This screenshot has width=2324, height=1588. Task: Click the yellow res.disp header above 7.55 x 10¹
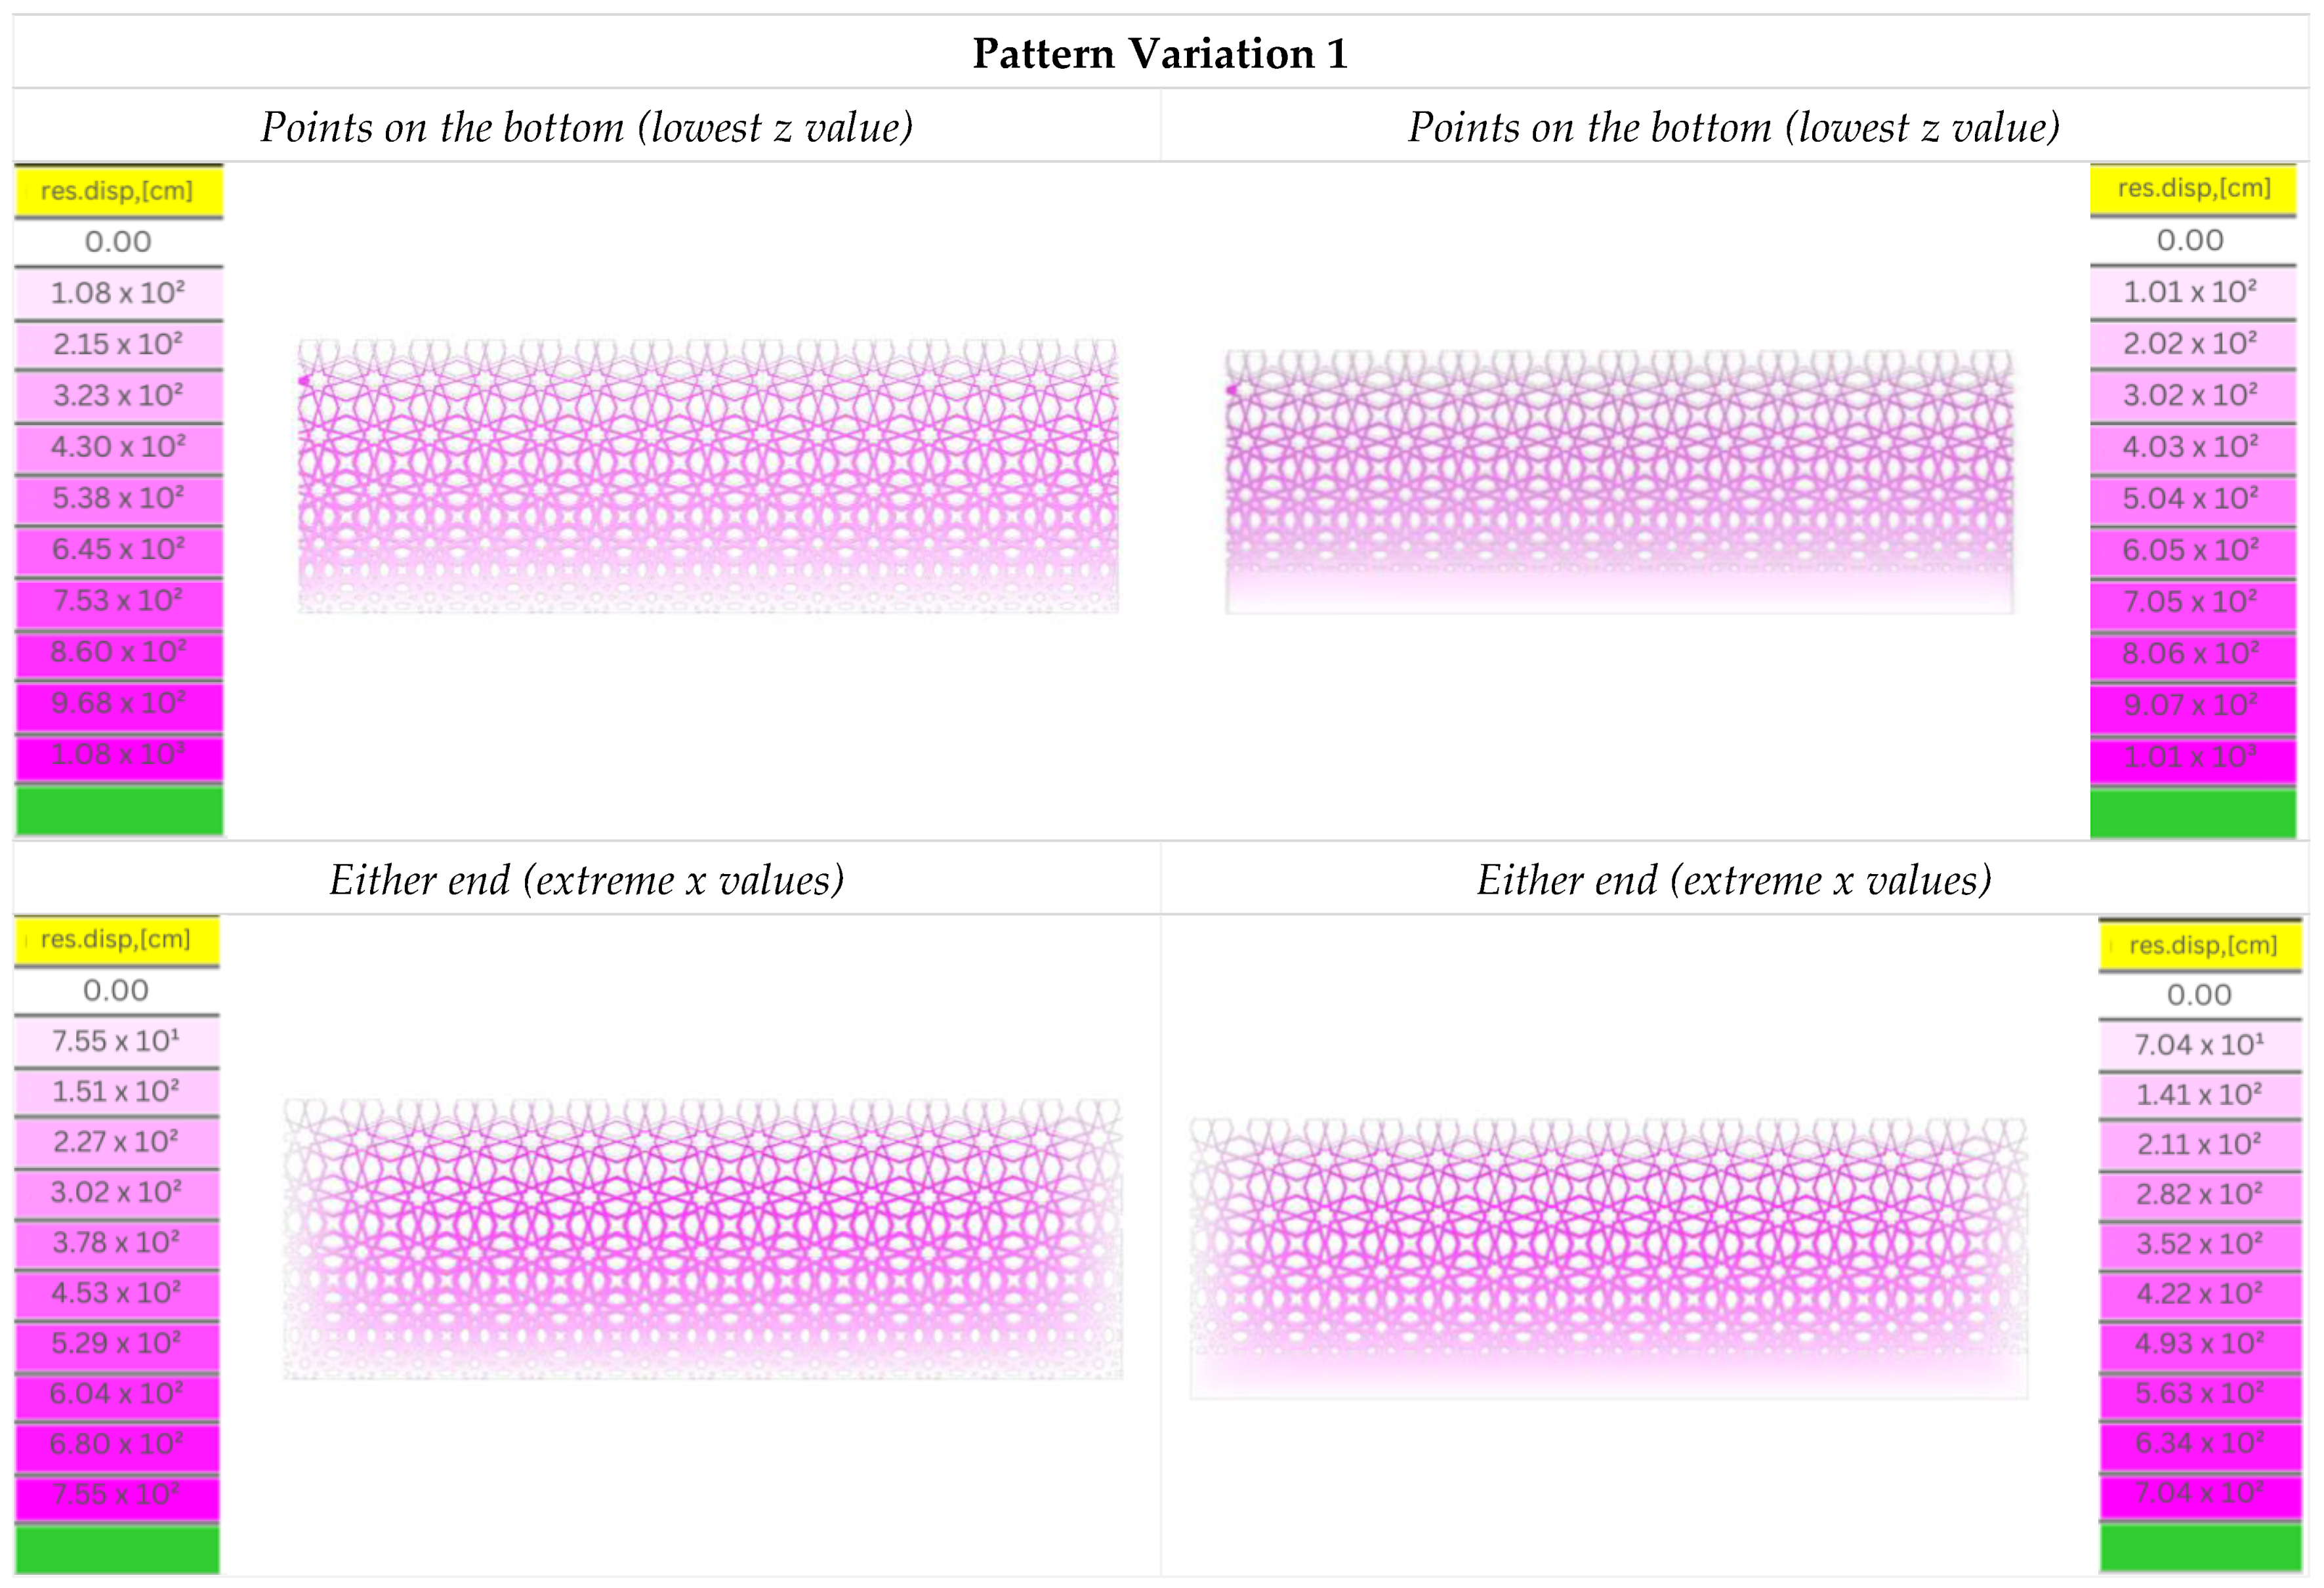click(116, 940)
